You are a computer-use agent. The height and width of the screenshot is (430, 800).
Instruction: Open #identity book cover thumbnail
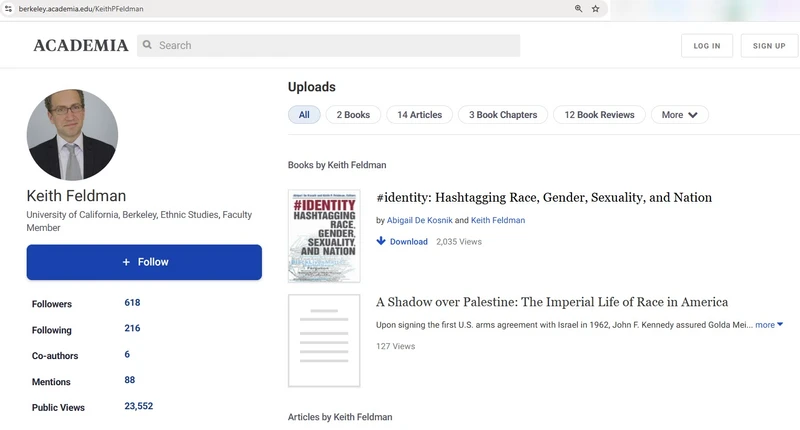324,236
